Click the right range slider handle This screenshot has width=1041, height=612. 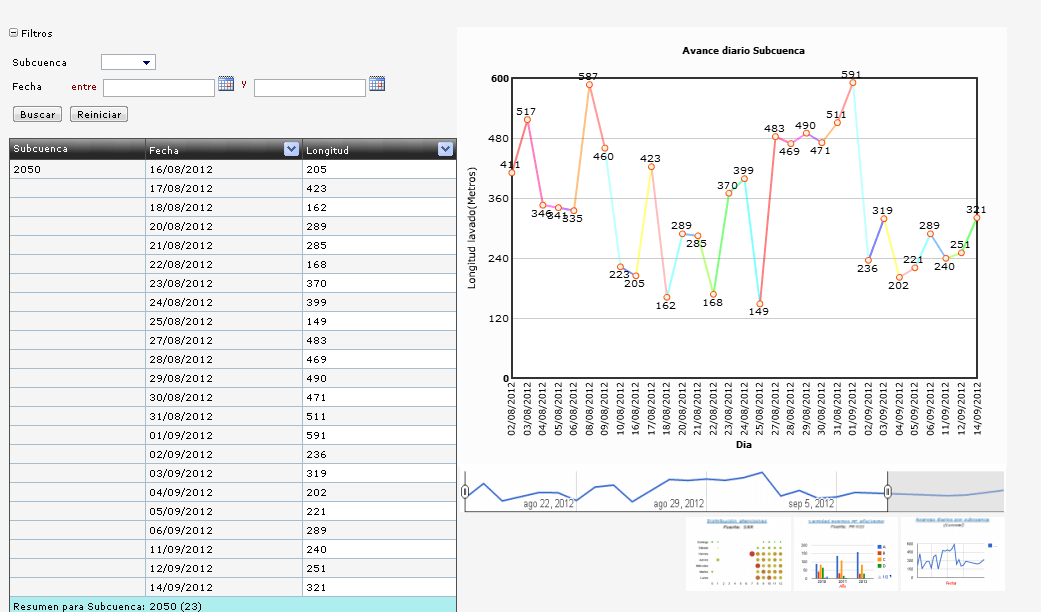point(888,491)
